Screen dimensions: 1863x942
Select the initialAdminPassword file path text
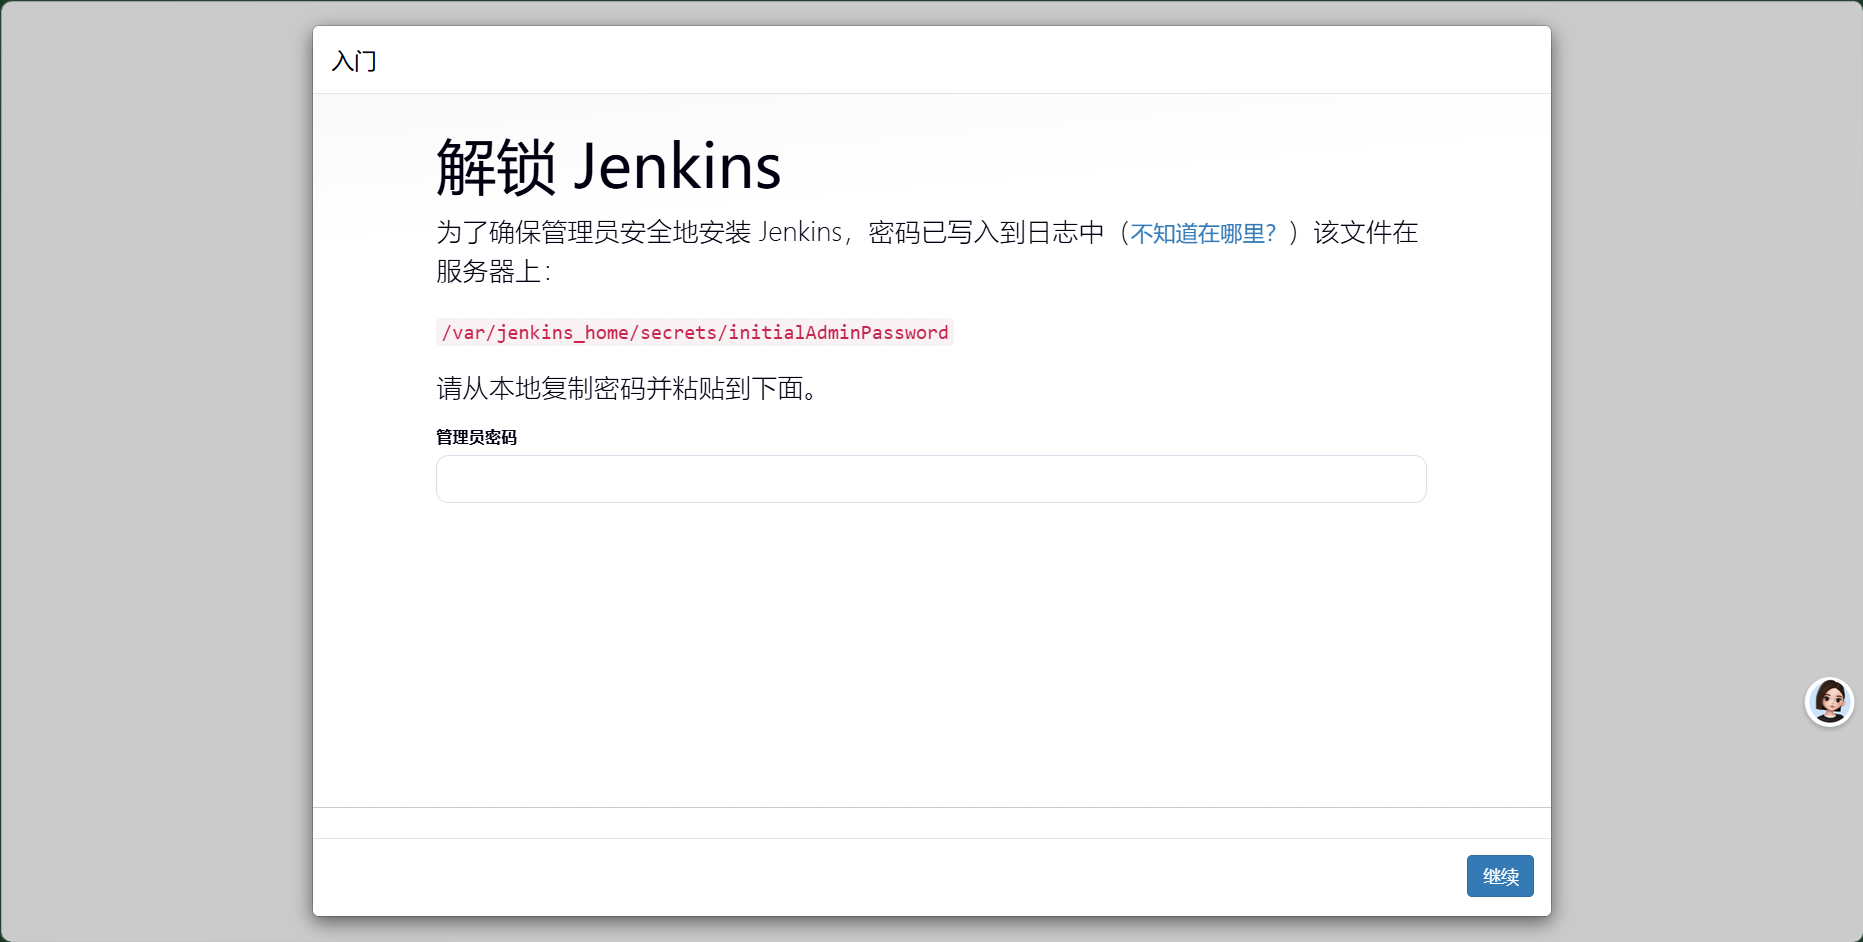[695, 332]
